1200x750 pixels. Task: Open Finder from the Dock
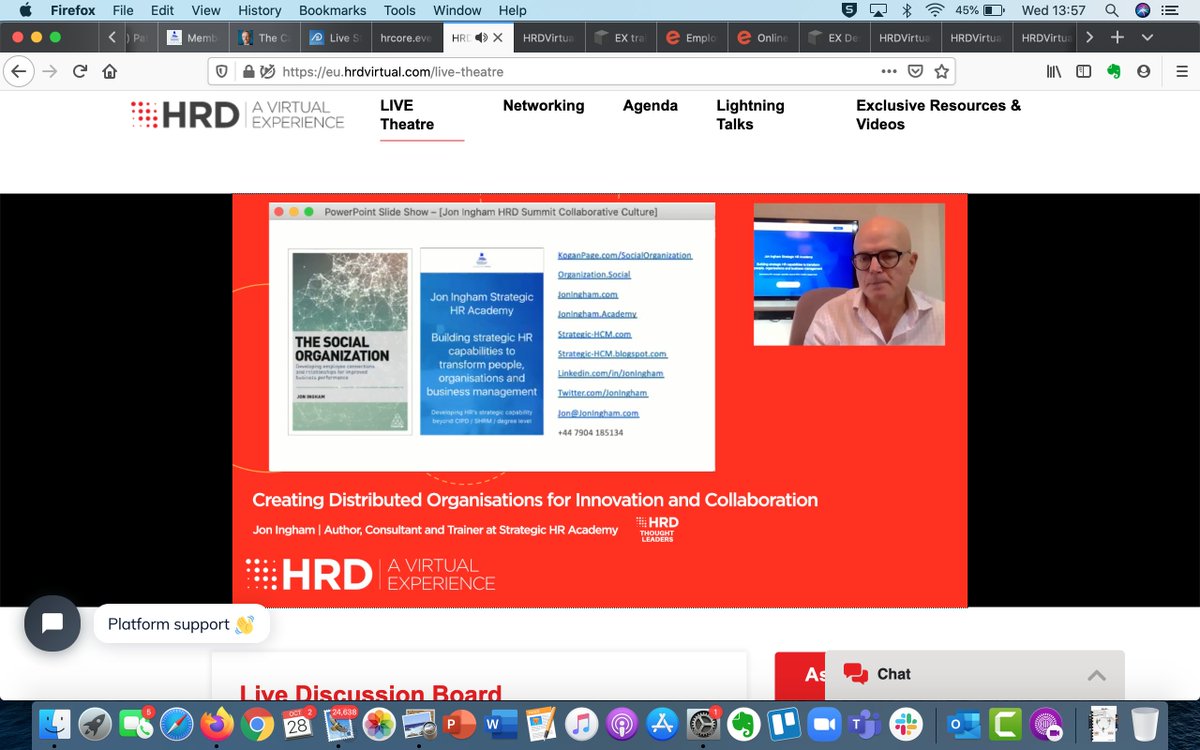pyautogui.click(x=54, y=722)
